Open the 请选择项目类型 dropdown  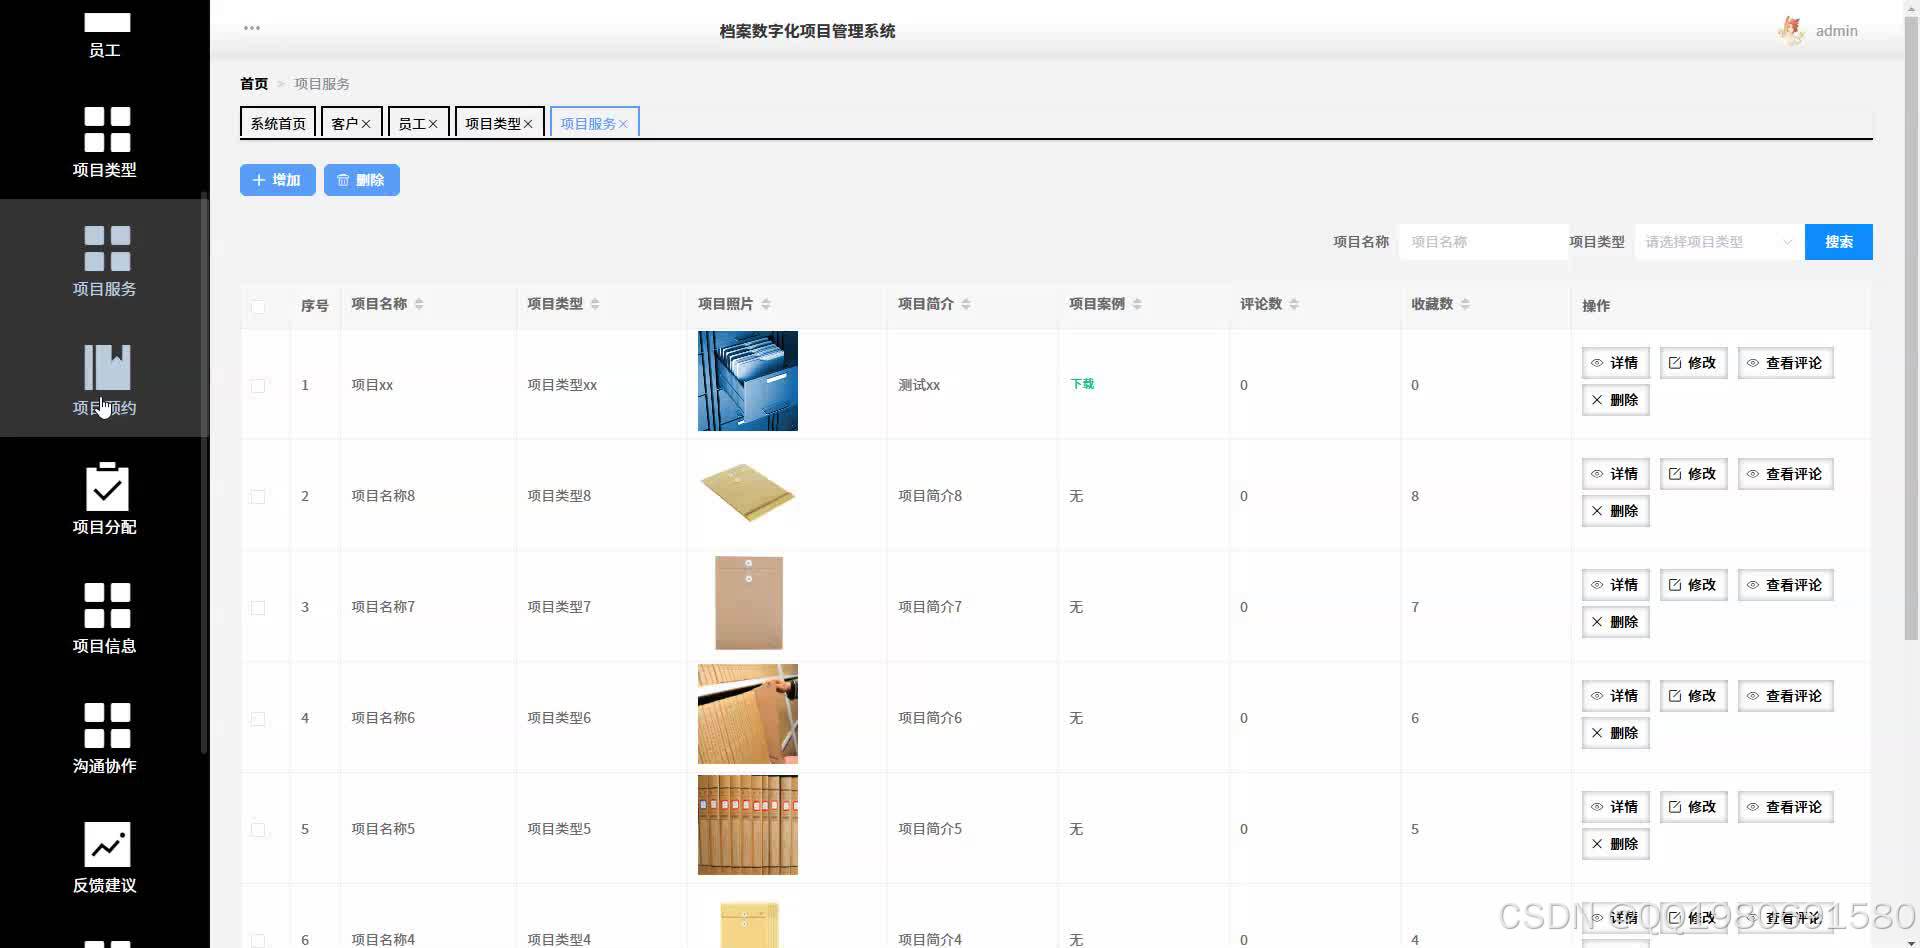coord(1716,242)
